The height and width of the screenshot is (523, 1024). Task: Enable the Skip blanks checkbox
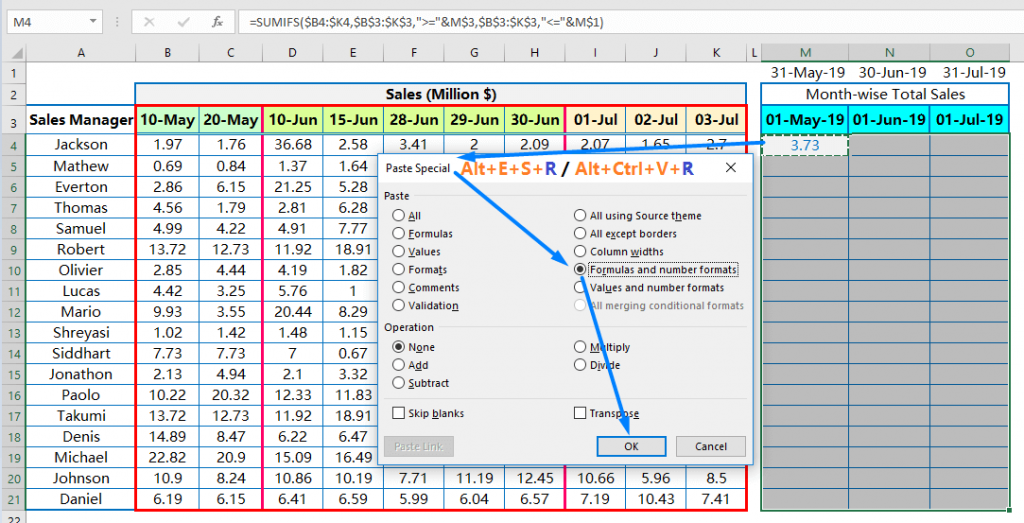400,413
